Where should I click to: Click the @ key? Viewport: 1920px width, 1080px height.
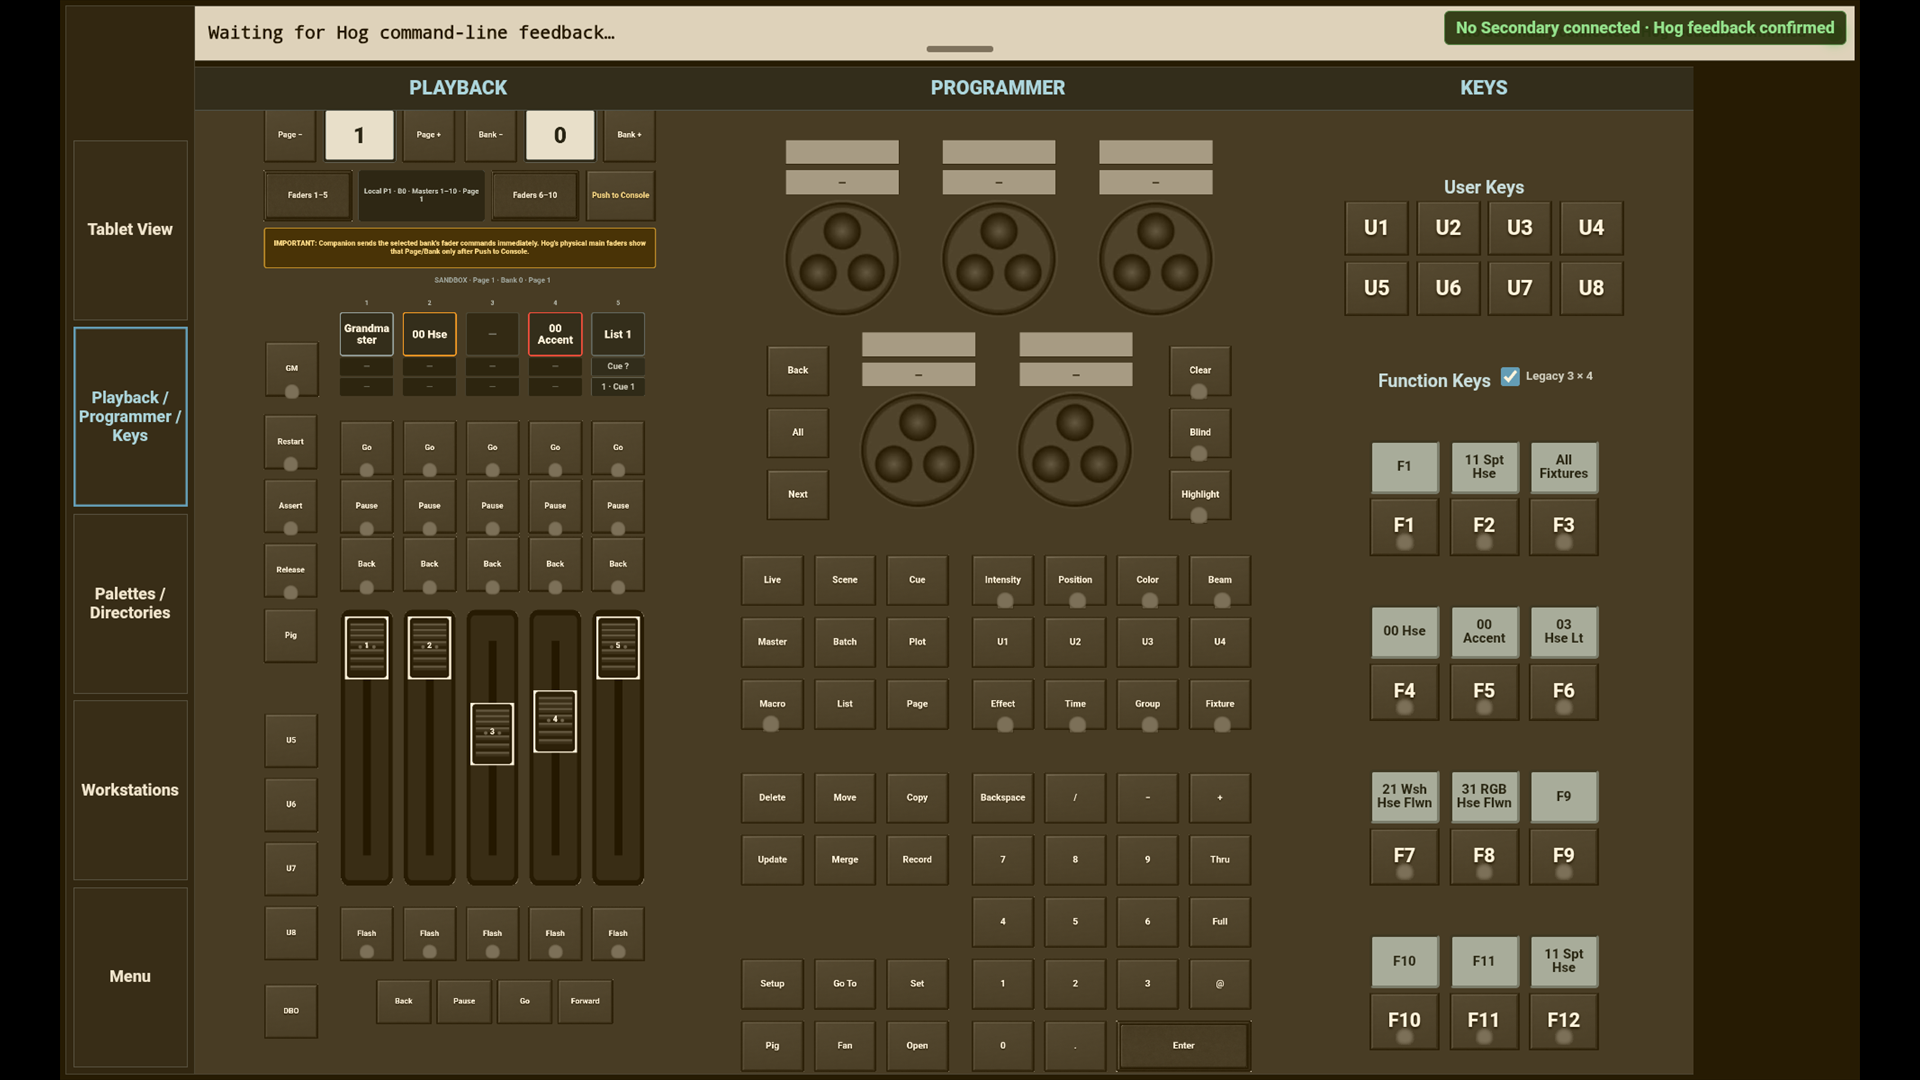point(1220,984)
